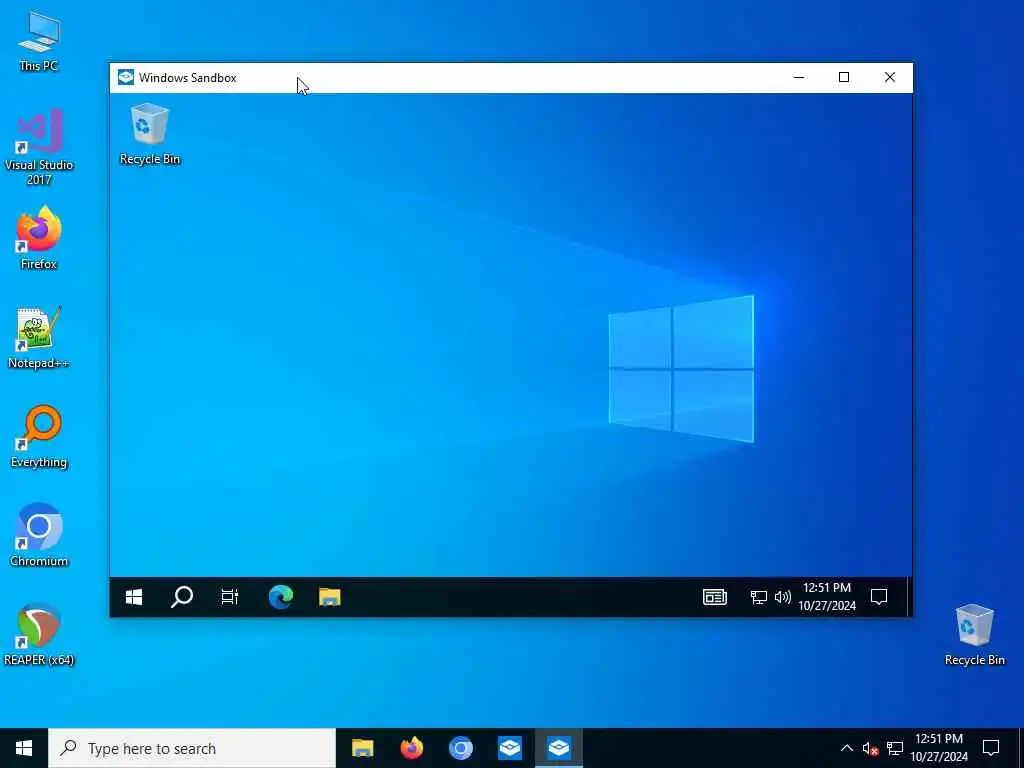This screenshot has height=768, width=1024.
Task: Open host Action Center notifications
Action: (991, 748)
